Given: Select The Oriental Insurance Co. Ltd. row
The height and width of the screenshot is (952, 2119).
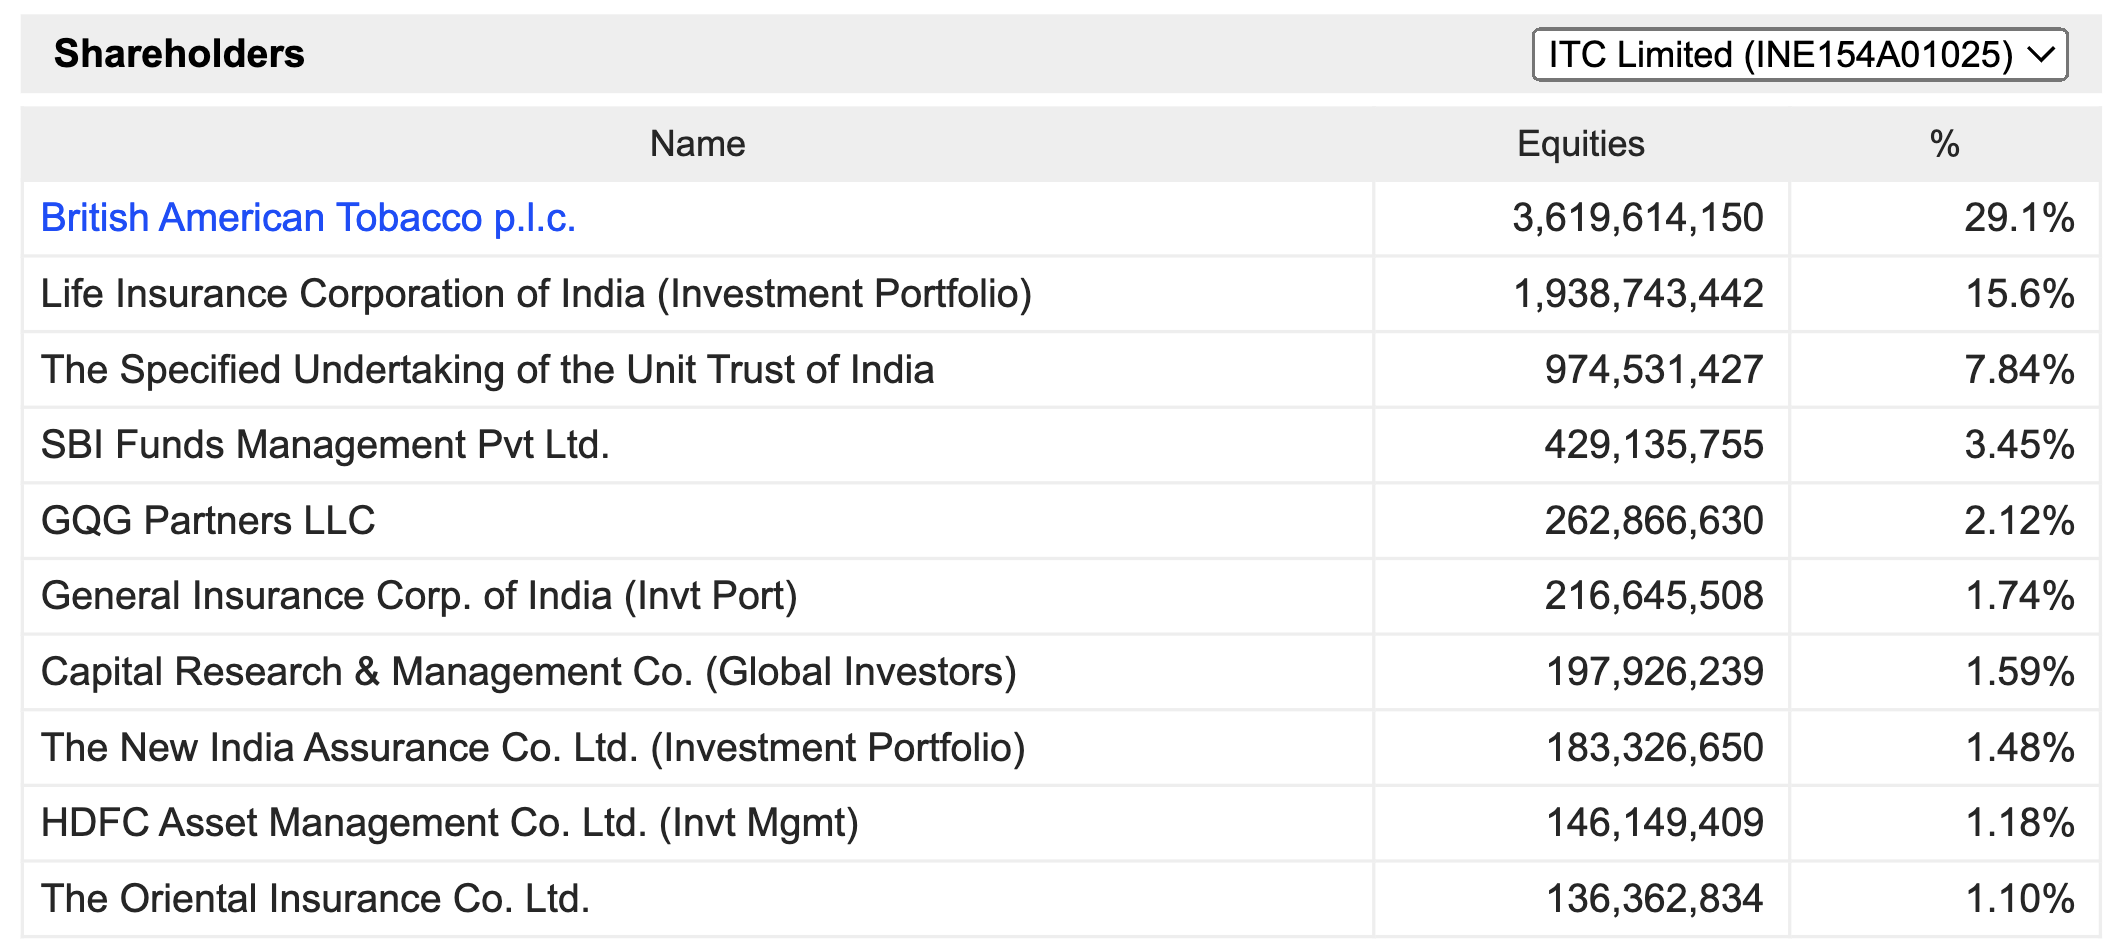Looking at the screenshot, I should 1061,899.
